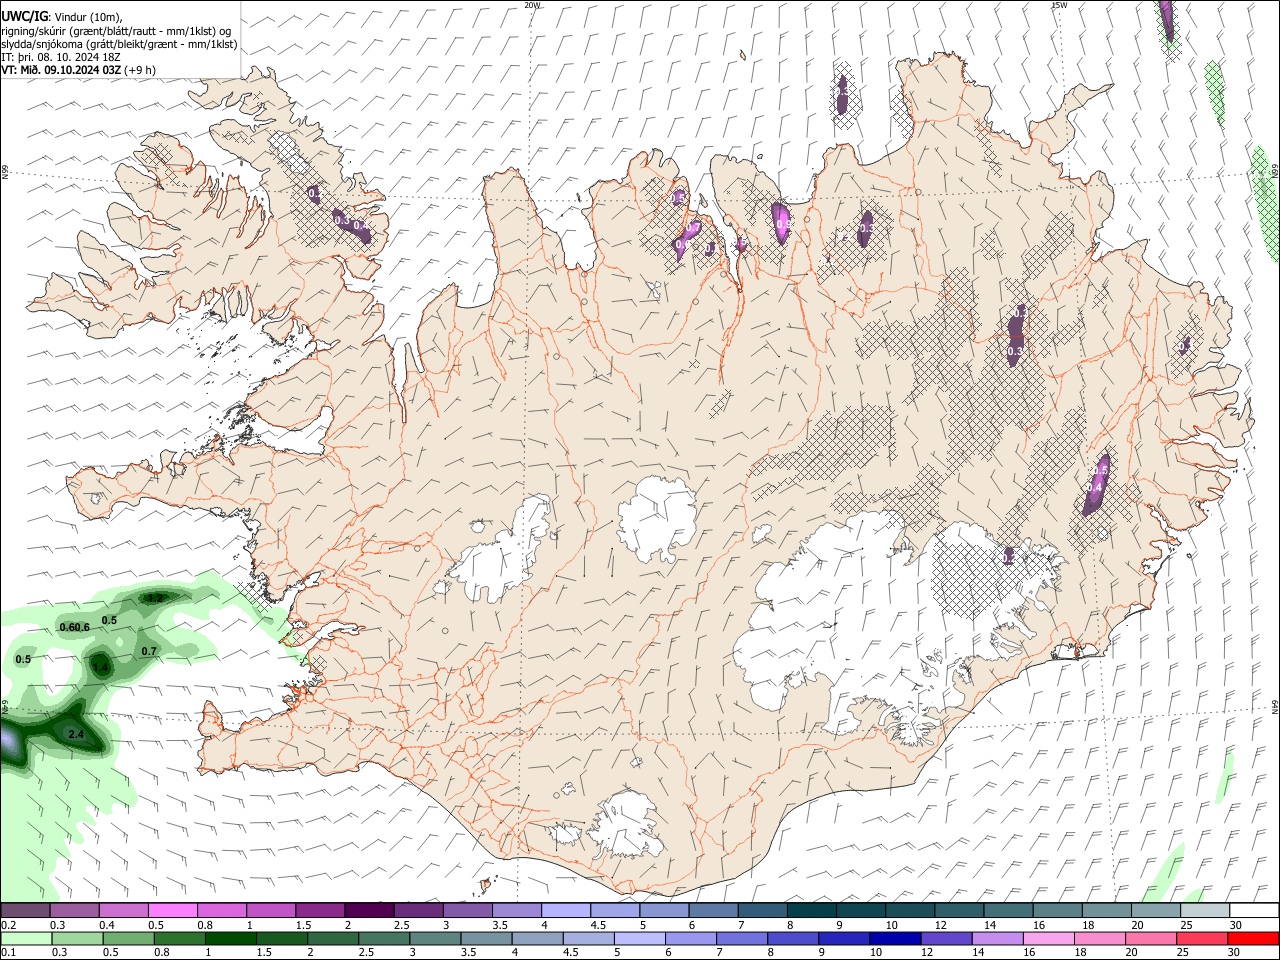Select the light pink 16–18 rain legend swatch
1280x960 pixels.
coord(1048,938)
